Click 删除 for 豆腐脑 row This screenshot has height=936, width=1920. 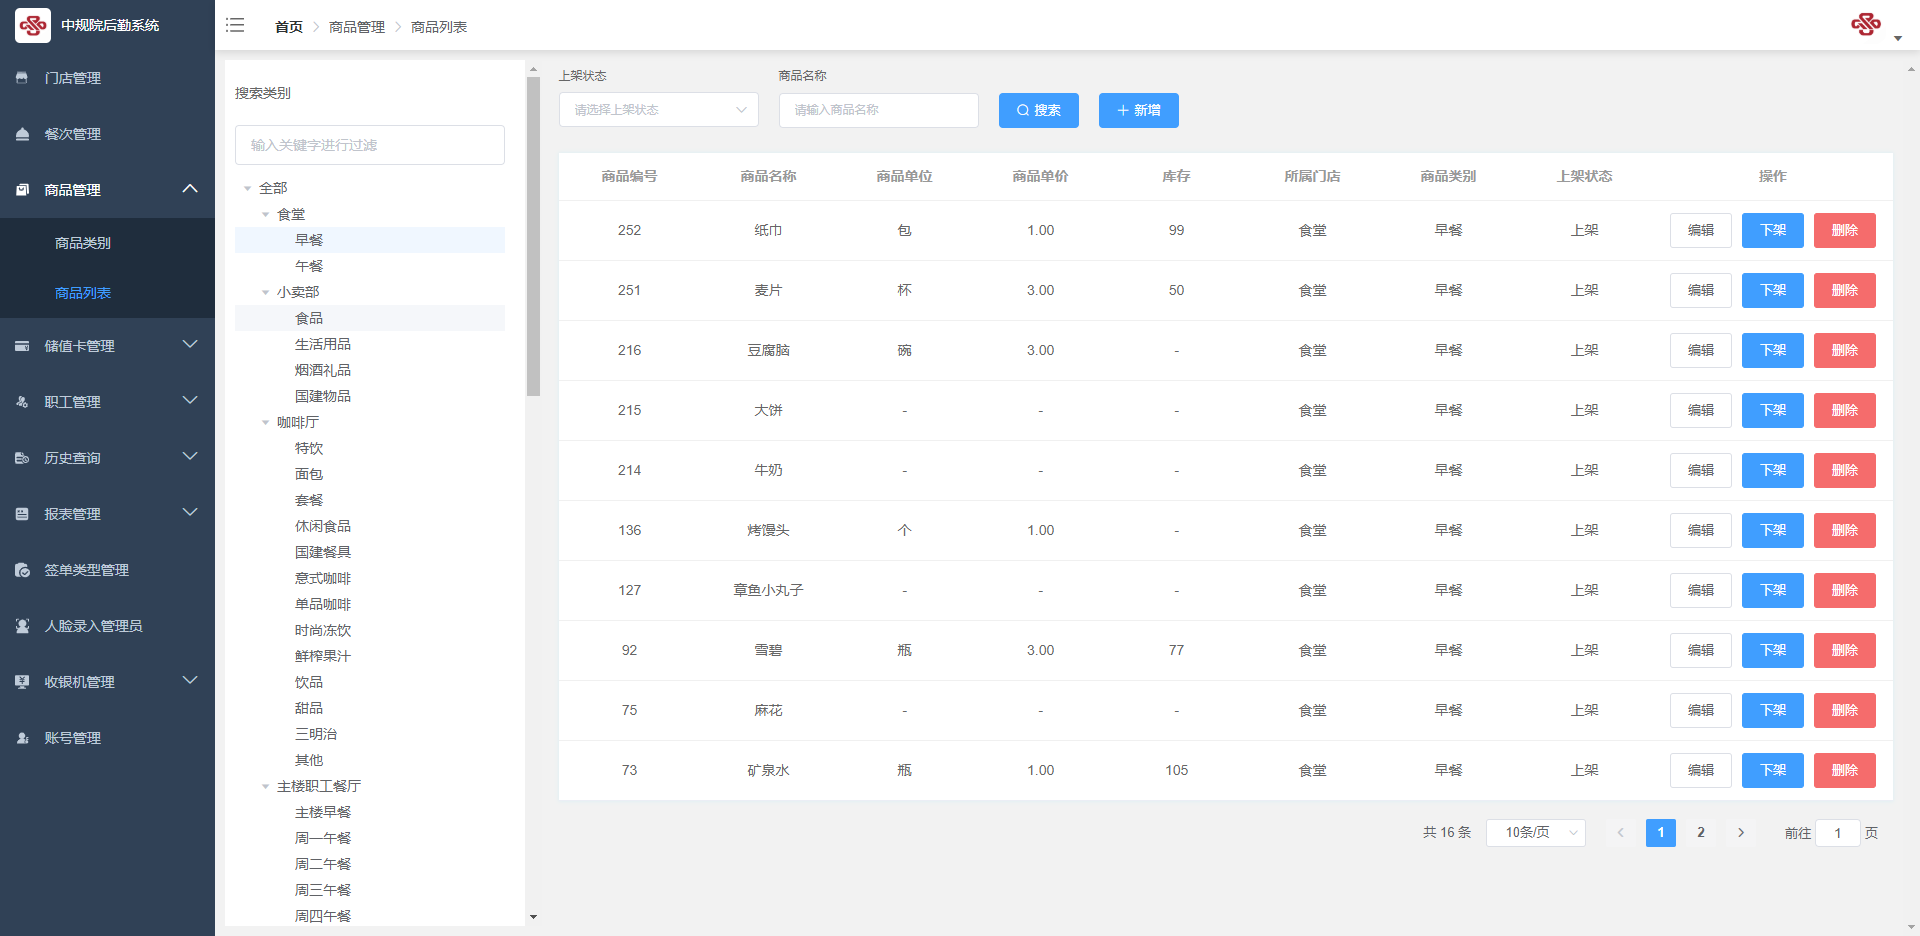click(1845, 350)
